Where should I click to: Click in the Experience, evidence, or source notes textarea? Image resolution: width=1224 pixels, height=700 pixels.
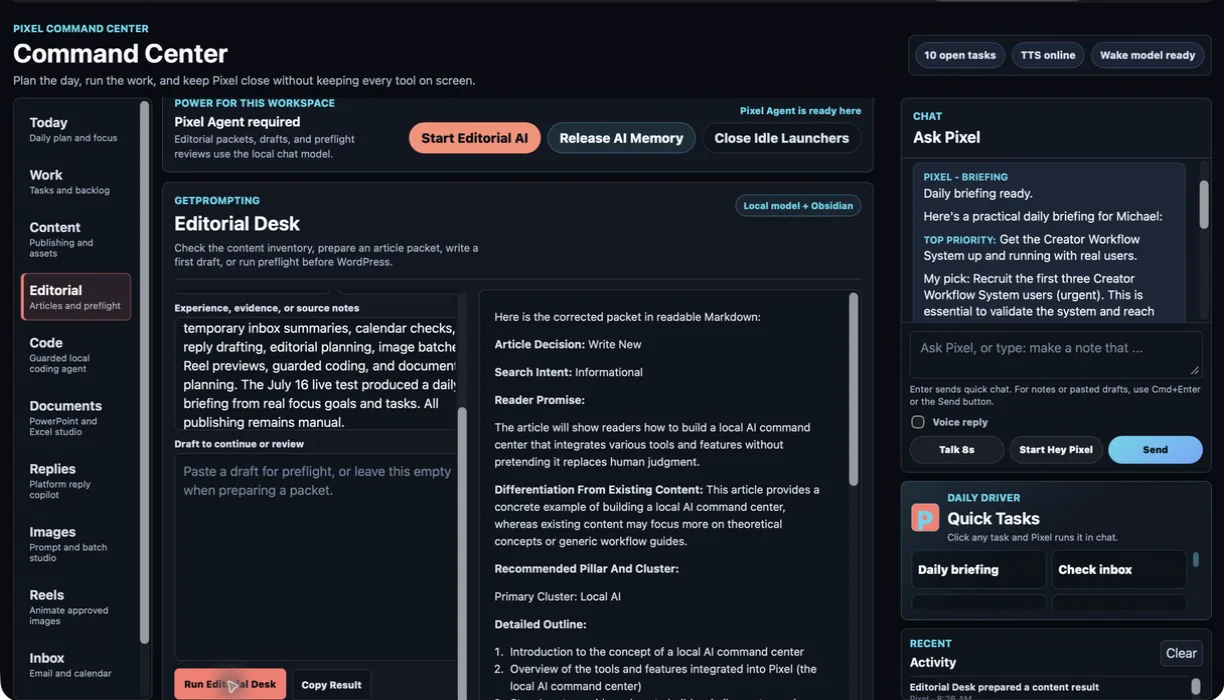[x=315, y=375]
